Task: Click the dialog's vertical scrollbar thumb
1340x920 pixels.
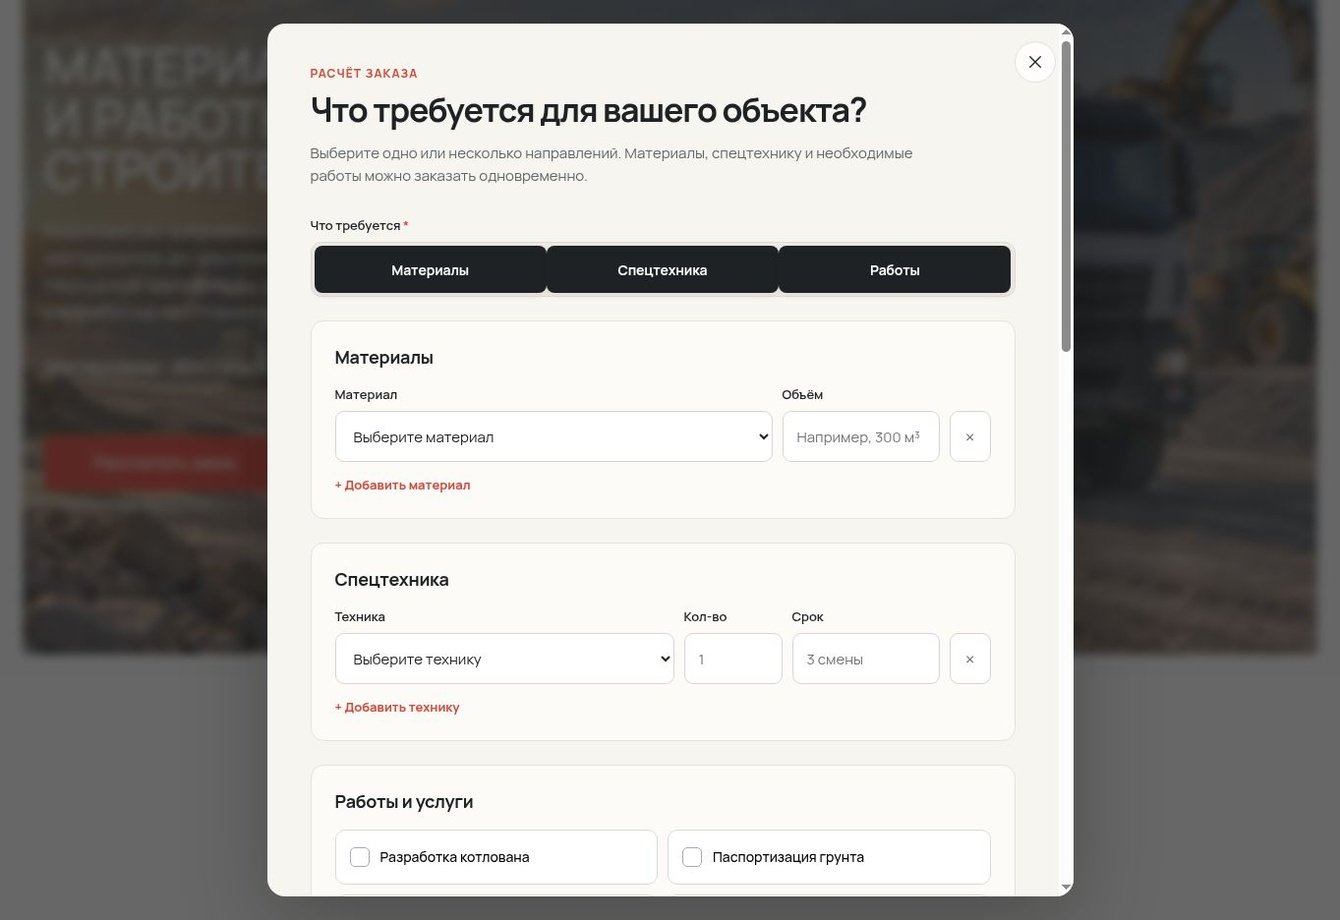Action: click(x=1066, y=197)
